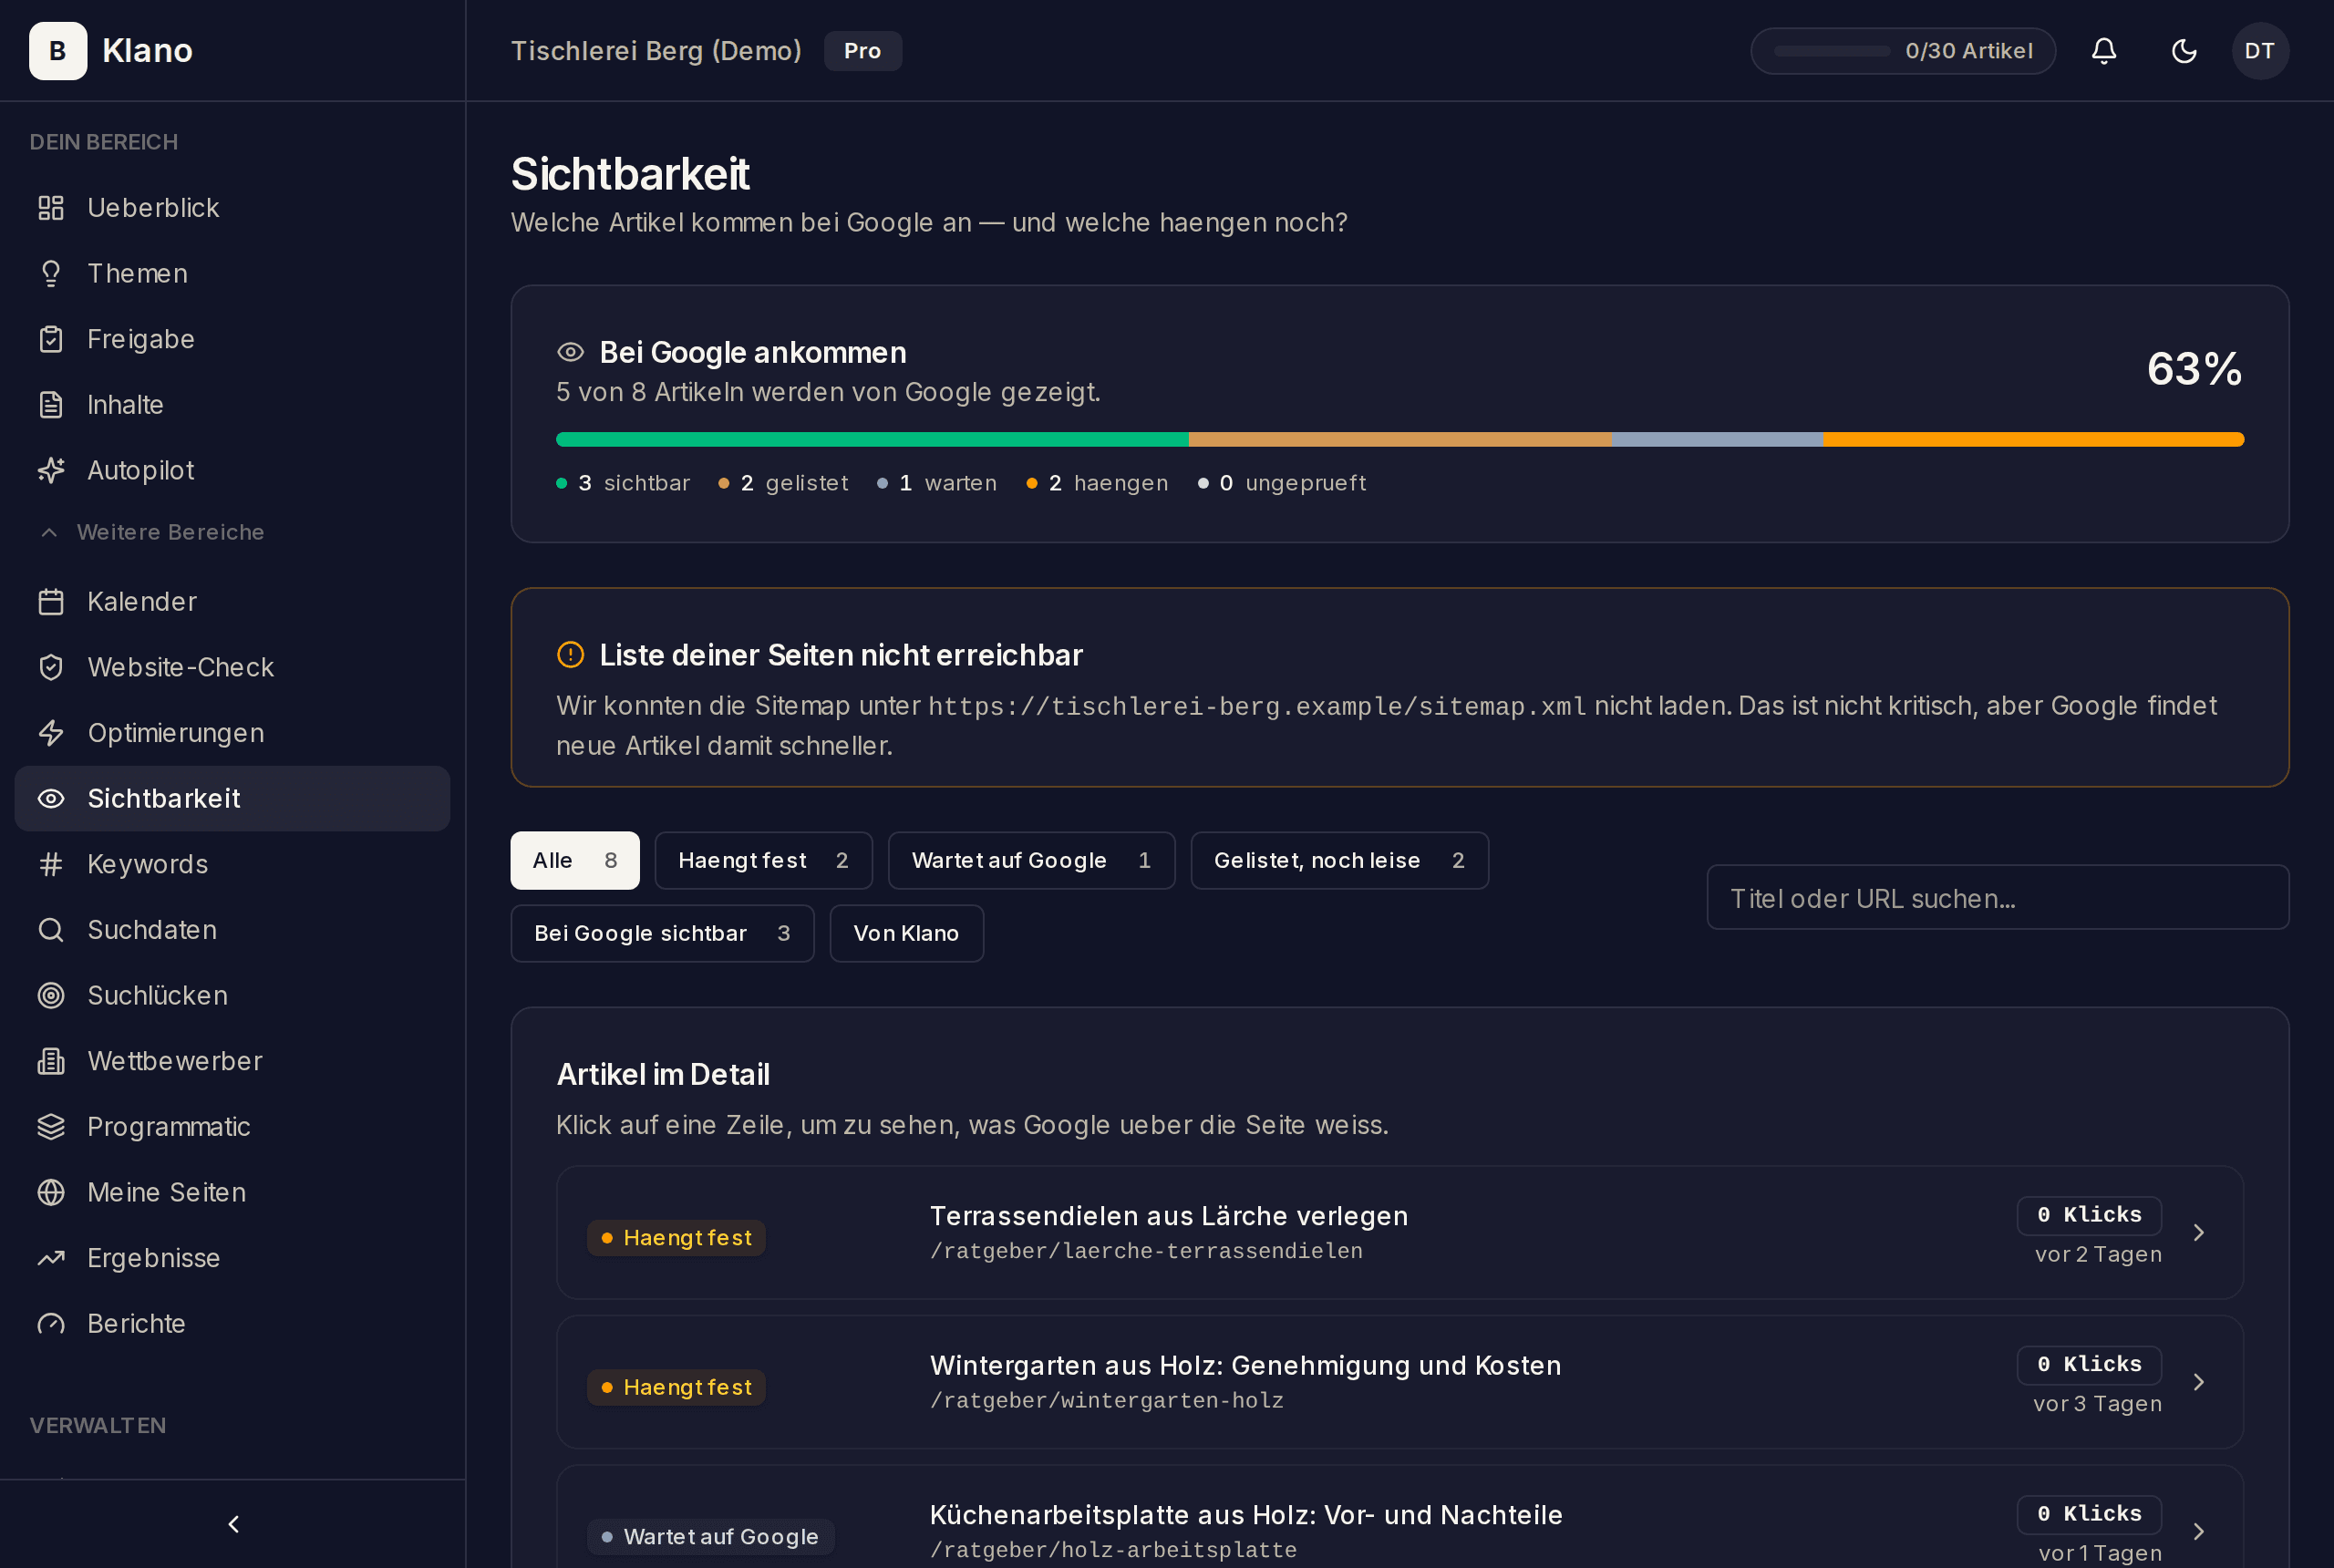Click the Inhalte document icon
Screen dimensions: 2334x1568
(x=51, y=405)
